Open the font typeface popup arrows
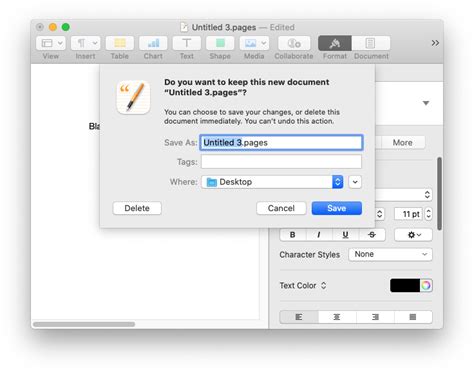 379,214
